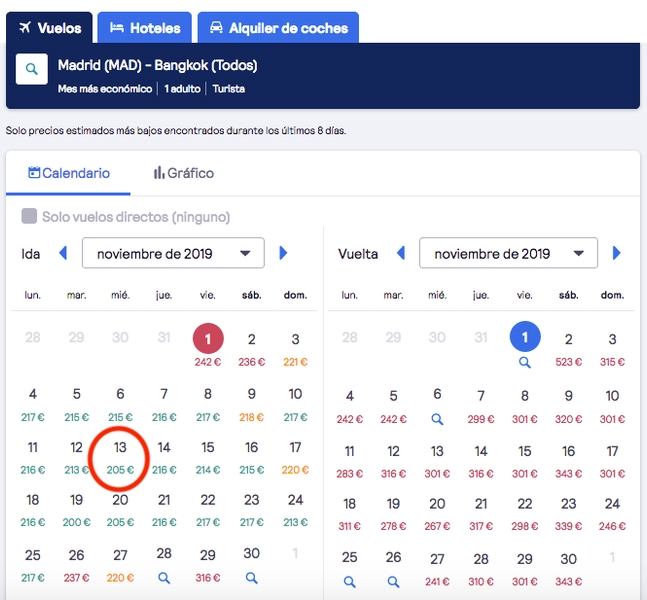The image size is (647, 600).
Task: Select Ida day 12 at 213 €
Action: click(x=76, y=458)
